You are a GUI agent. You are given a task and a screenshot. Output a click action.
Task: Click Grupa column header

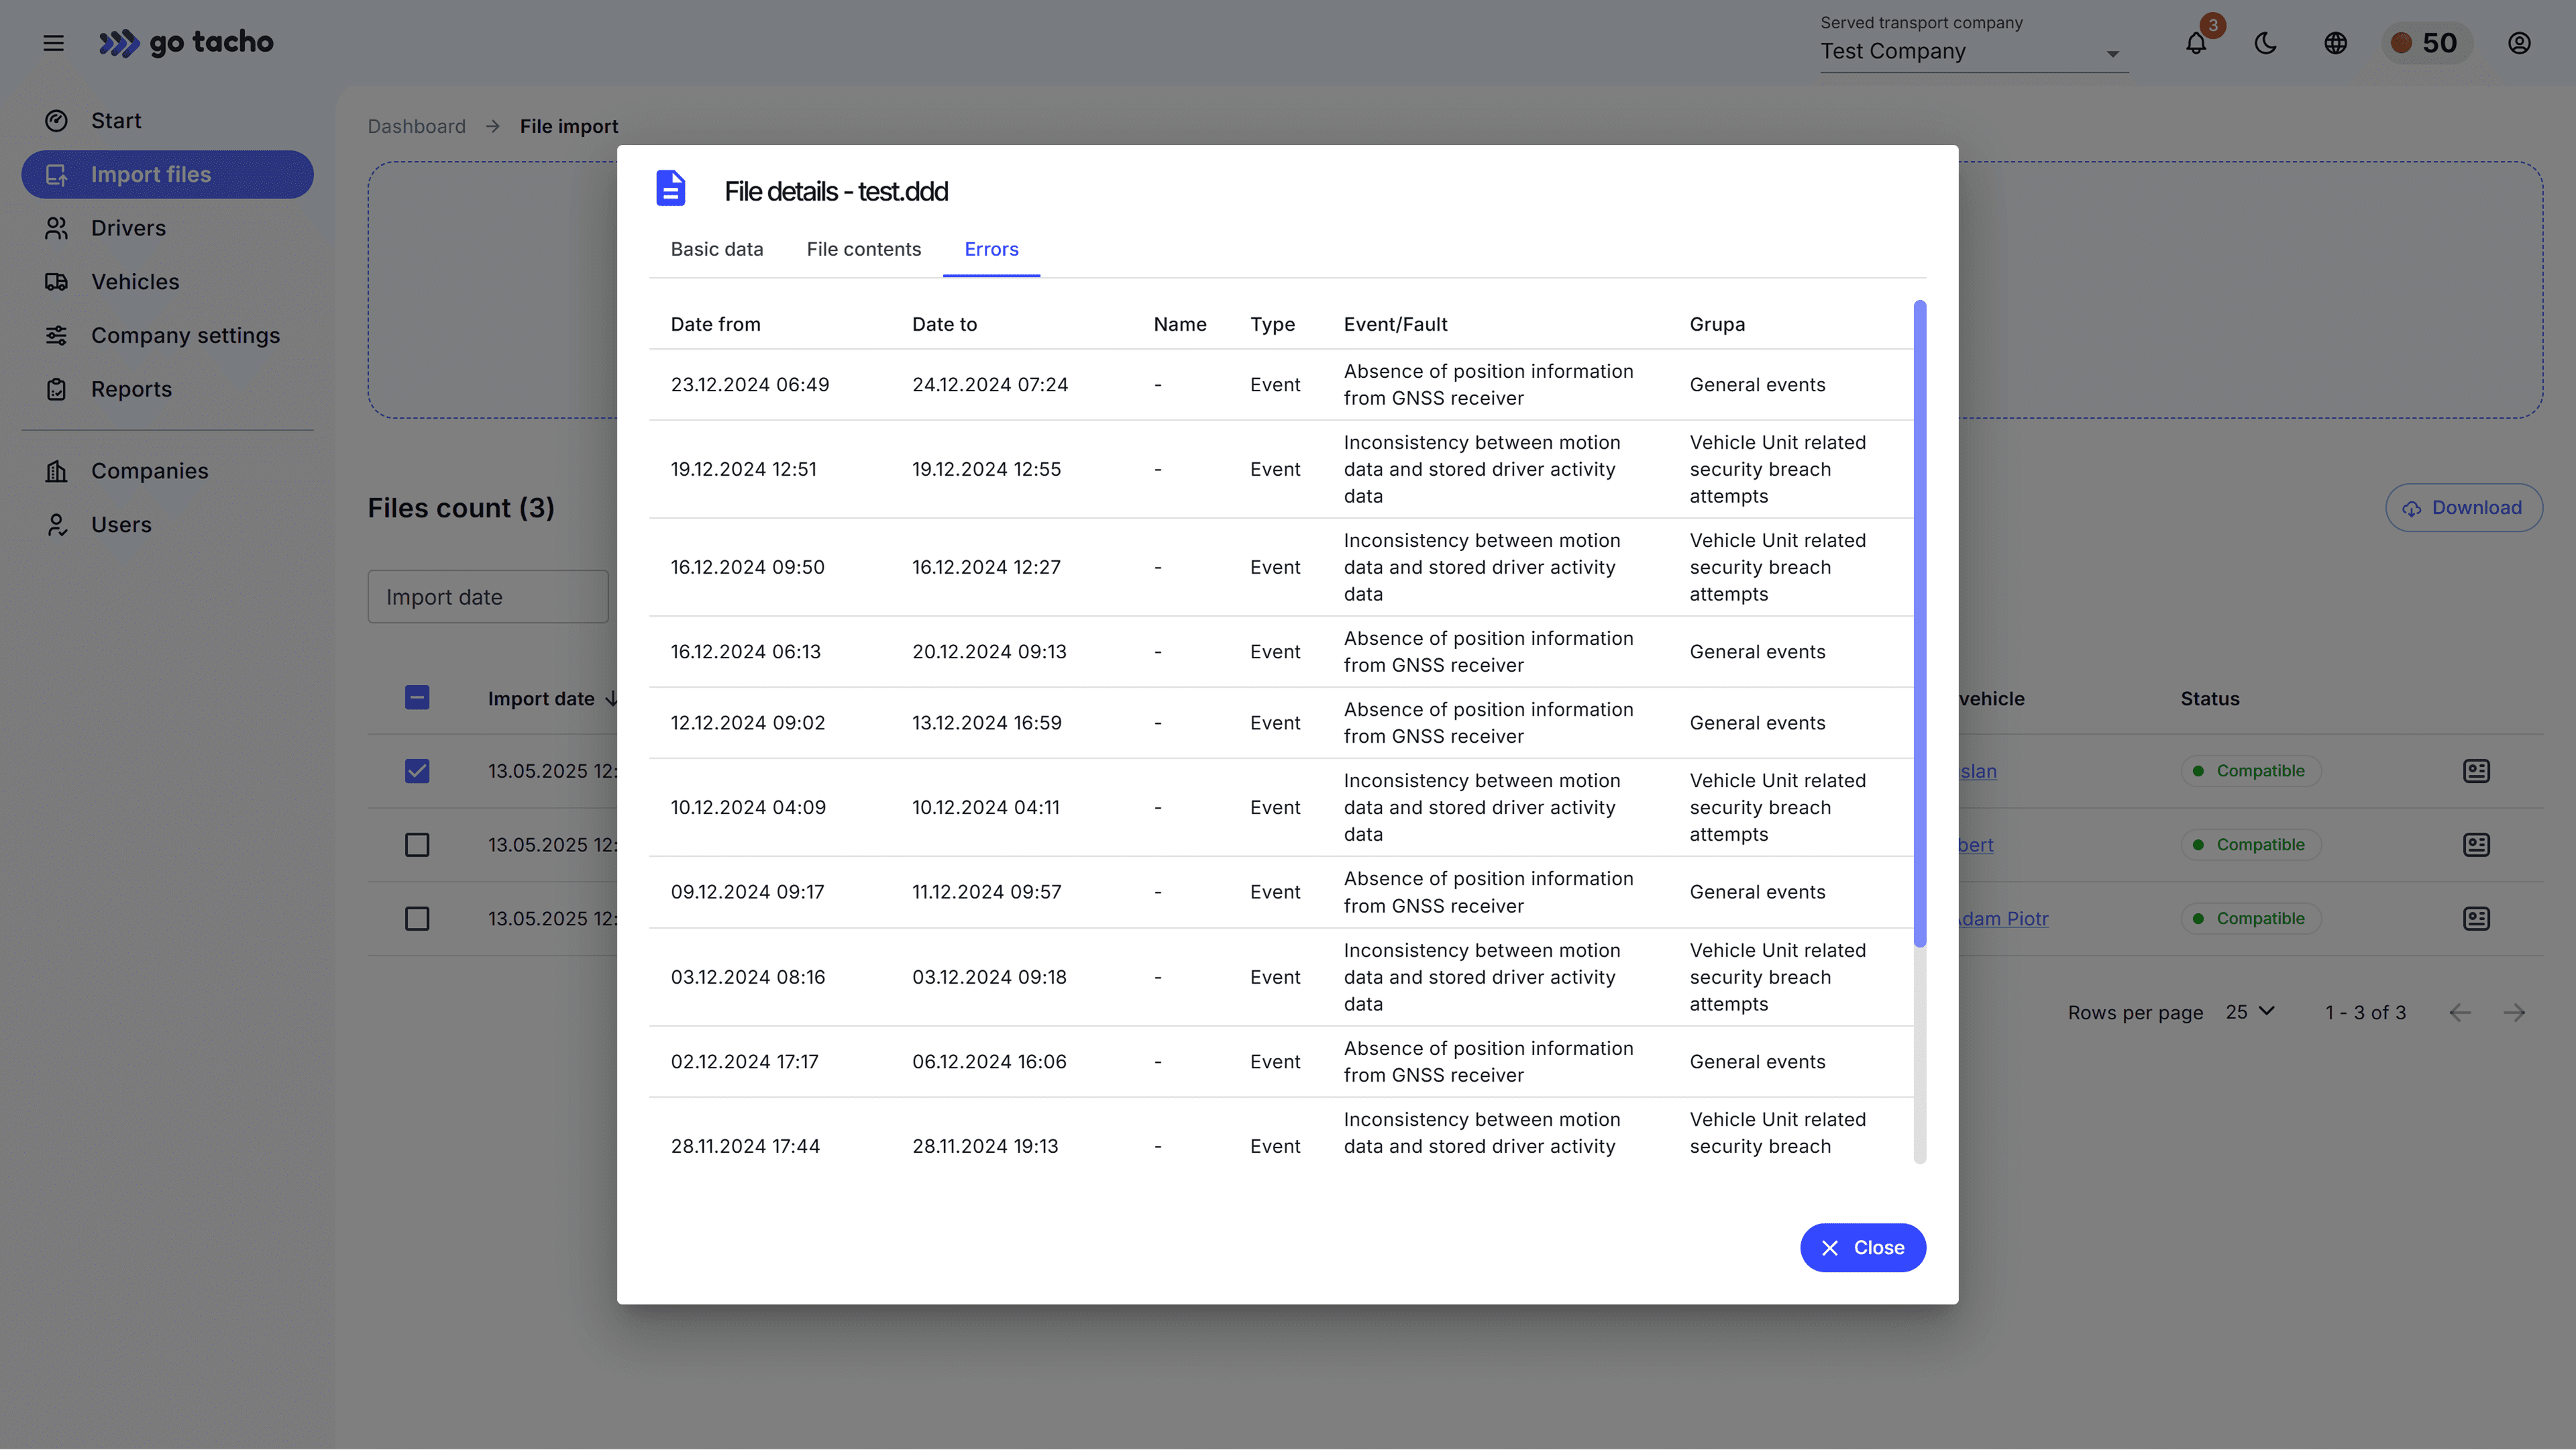[x=1717, y=324]
